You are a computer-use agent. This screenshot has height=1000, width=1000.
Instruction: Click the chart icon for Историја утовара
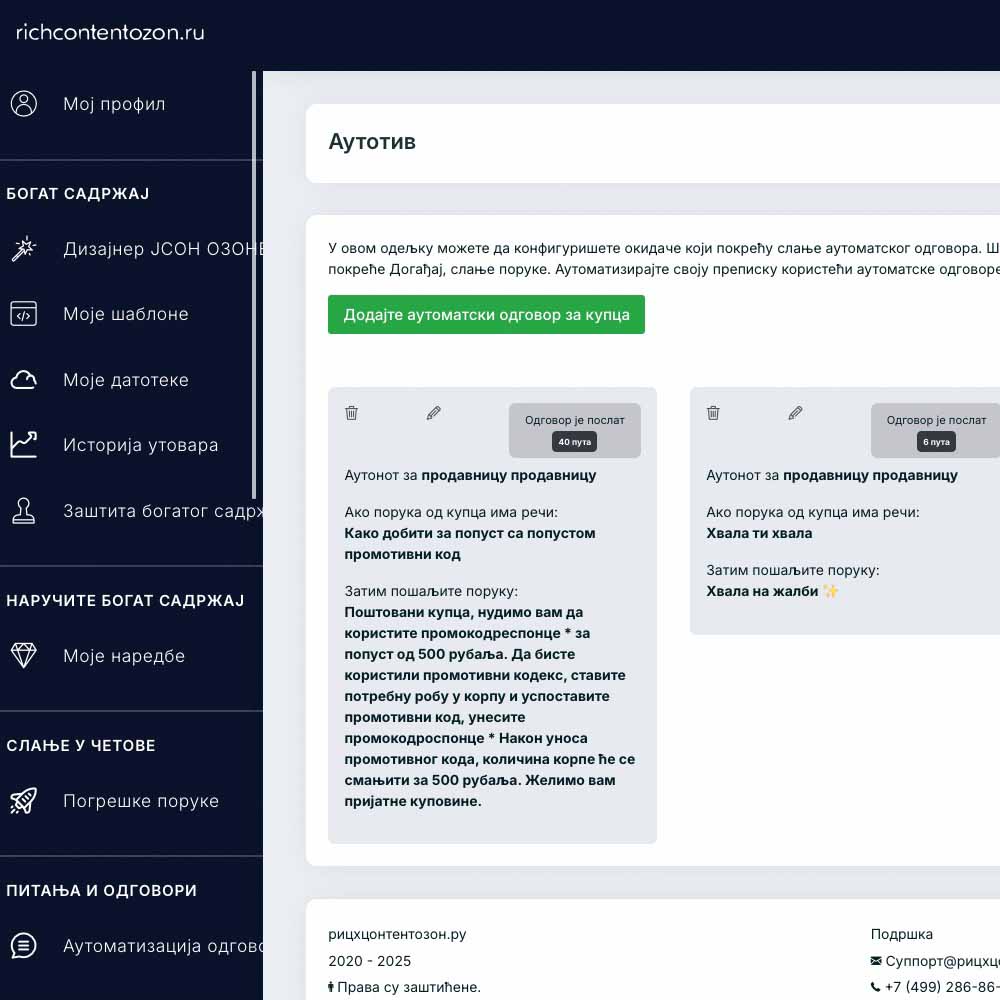pyautogui.click(x=24, y=445)
